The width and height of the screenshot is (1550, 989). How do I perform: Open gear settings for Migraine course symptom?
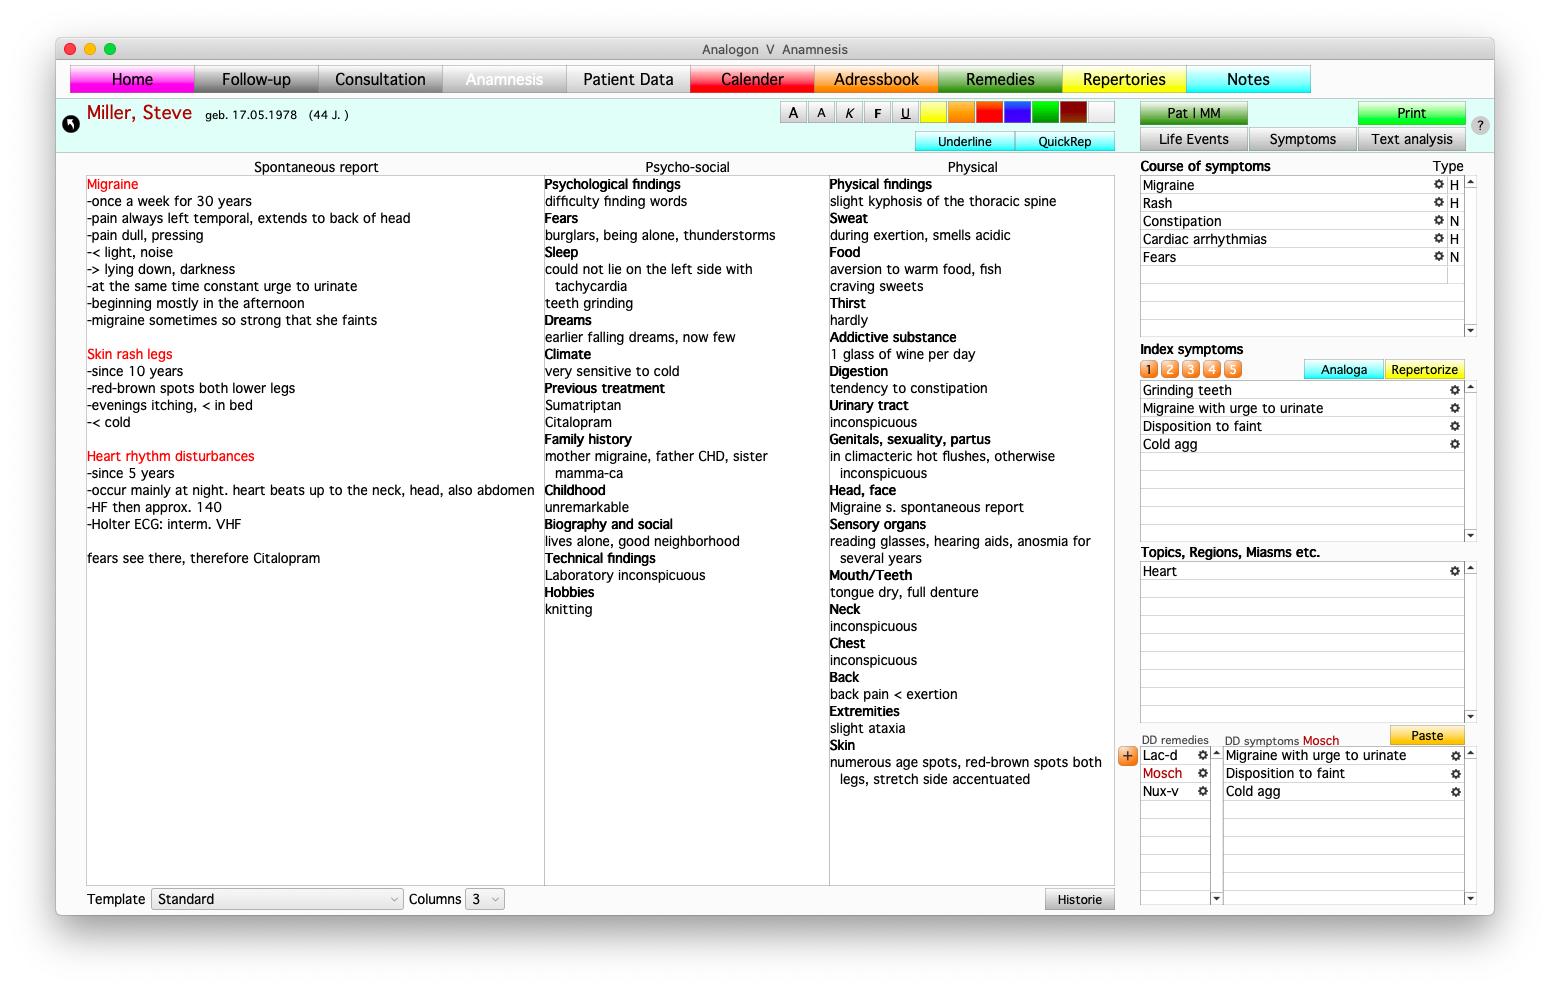[x=1439, y=185]
